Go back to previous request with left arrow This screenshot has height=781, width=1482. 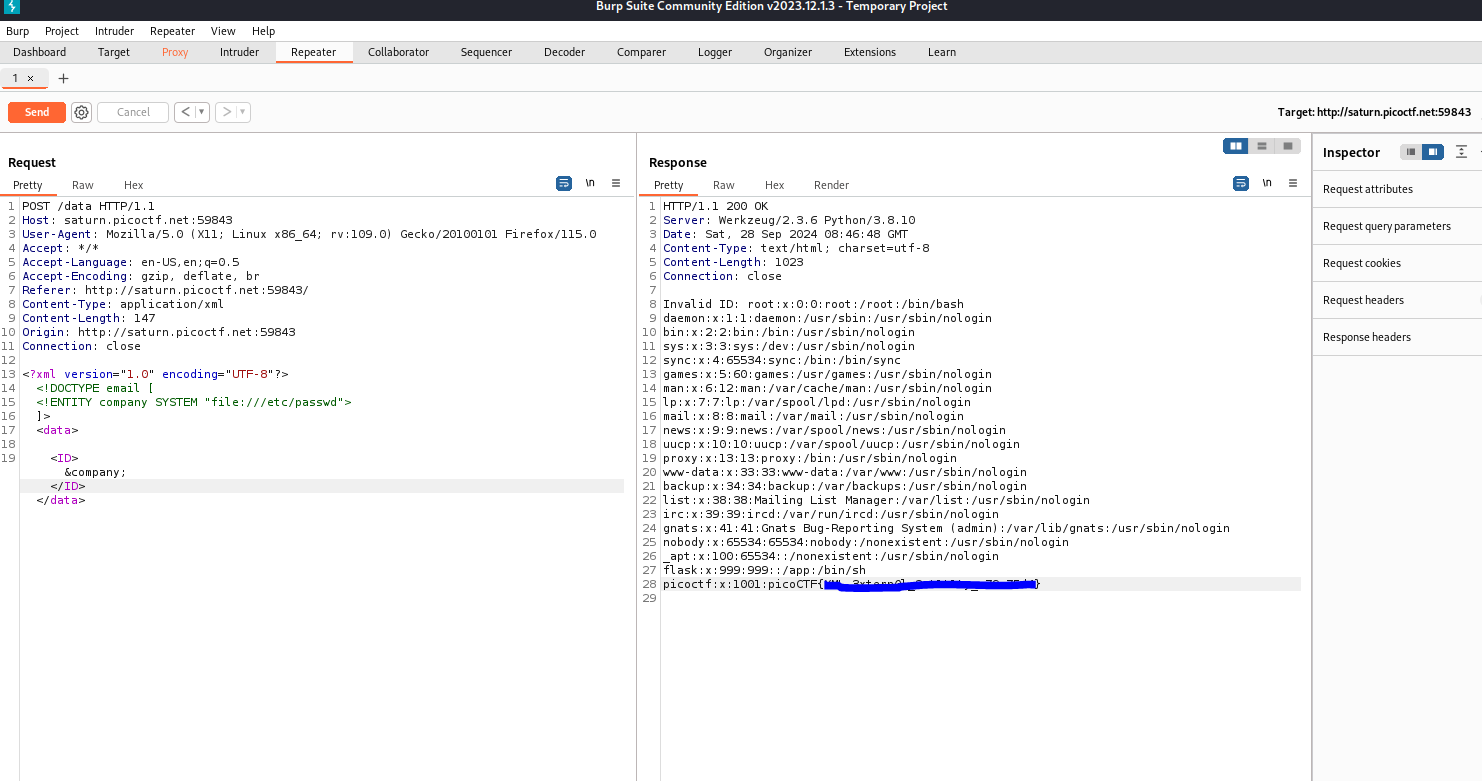click(x=184, y=112)
